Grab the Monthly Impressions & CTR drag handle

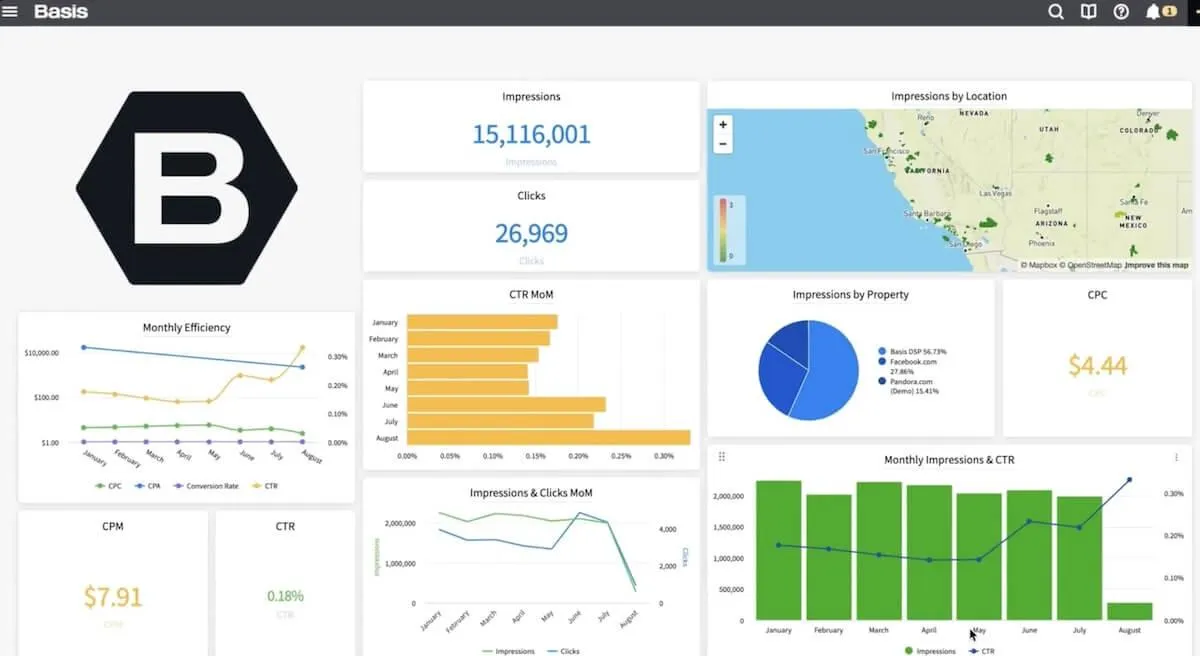coord(722,457)
